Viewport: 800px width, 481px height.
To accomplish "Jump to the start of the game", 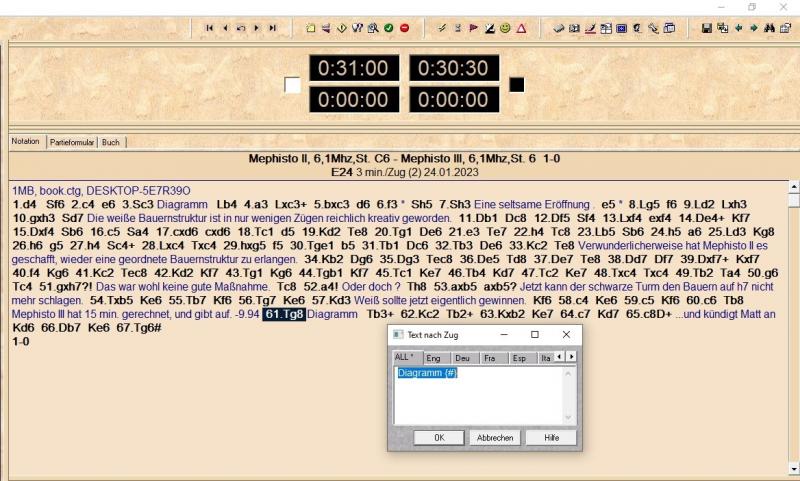I will coord(209,28).
